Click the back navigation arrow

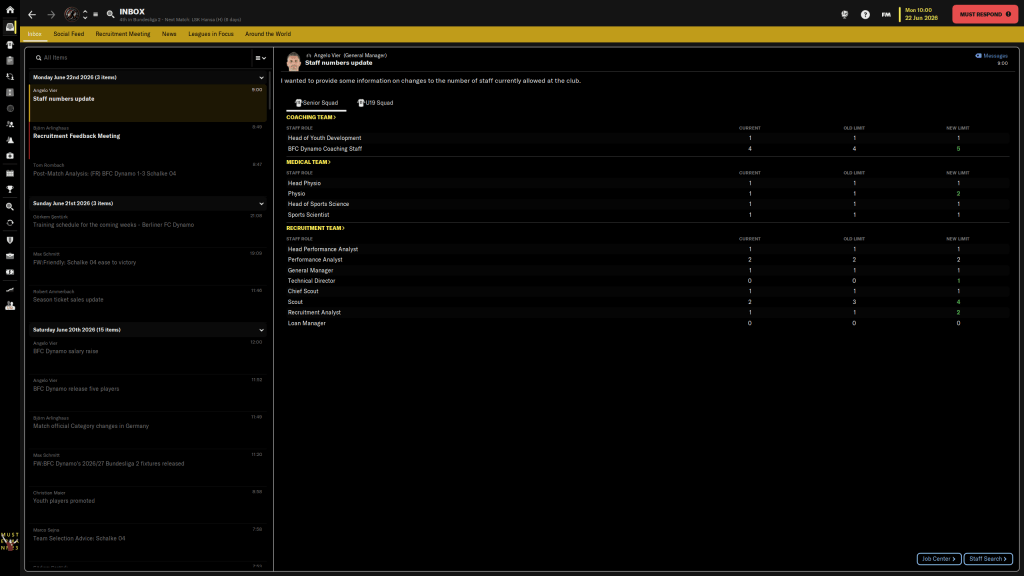pos(32,14)
